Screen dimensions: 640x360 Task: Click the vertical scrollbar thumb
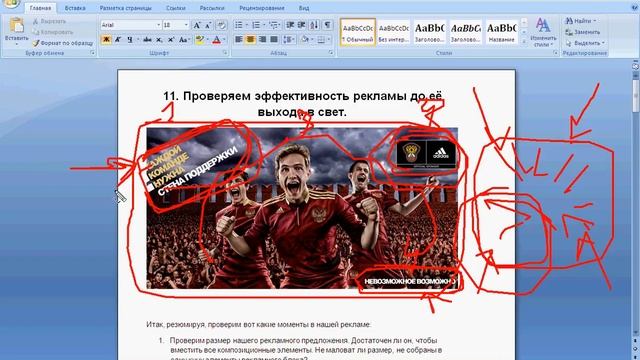click(636, 95)
